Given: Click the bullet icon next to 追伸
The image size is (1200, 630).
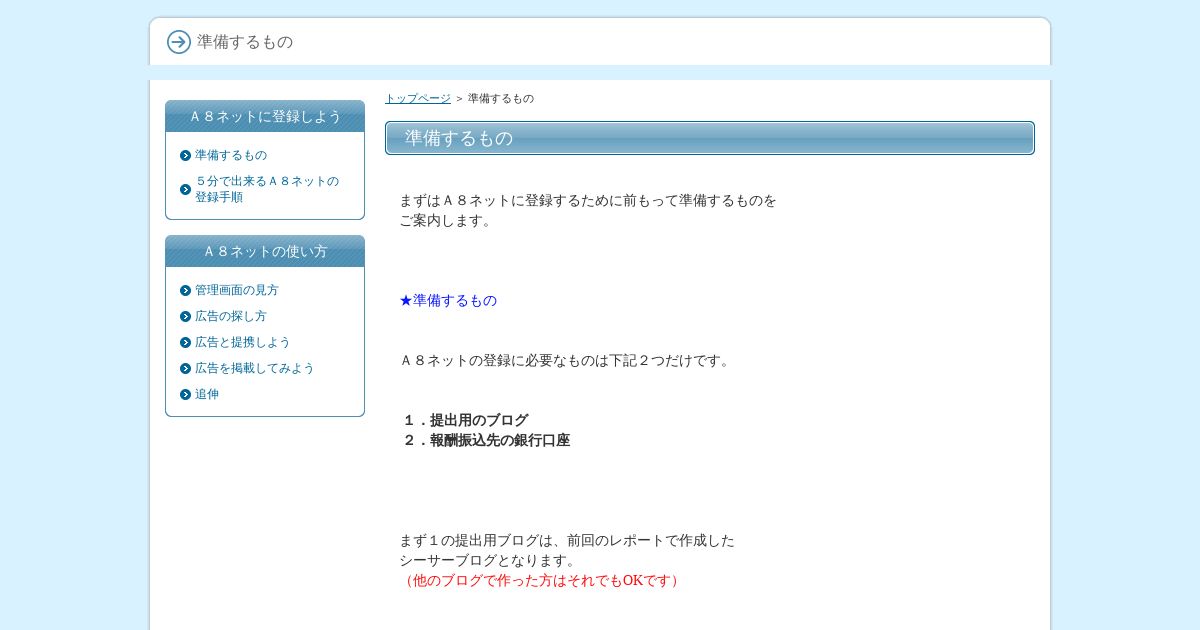Looking at the screenshot, I should point(185,395).
